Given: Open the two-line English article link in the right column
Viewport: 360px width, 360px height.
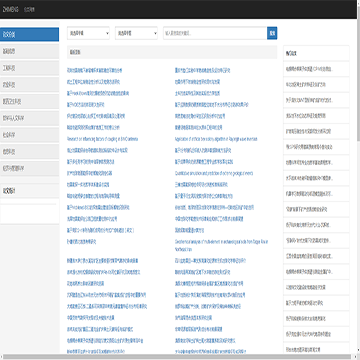Looking at the screenshot, I should pos(221,245).
